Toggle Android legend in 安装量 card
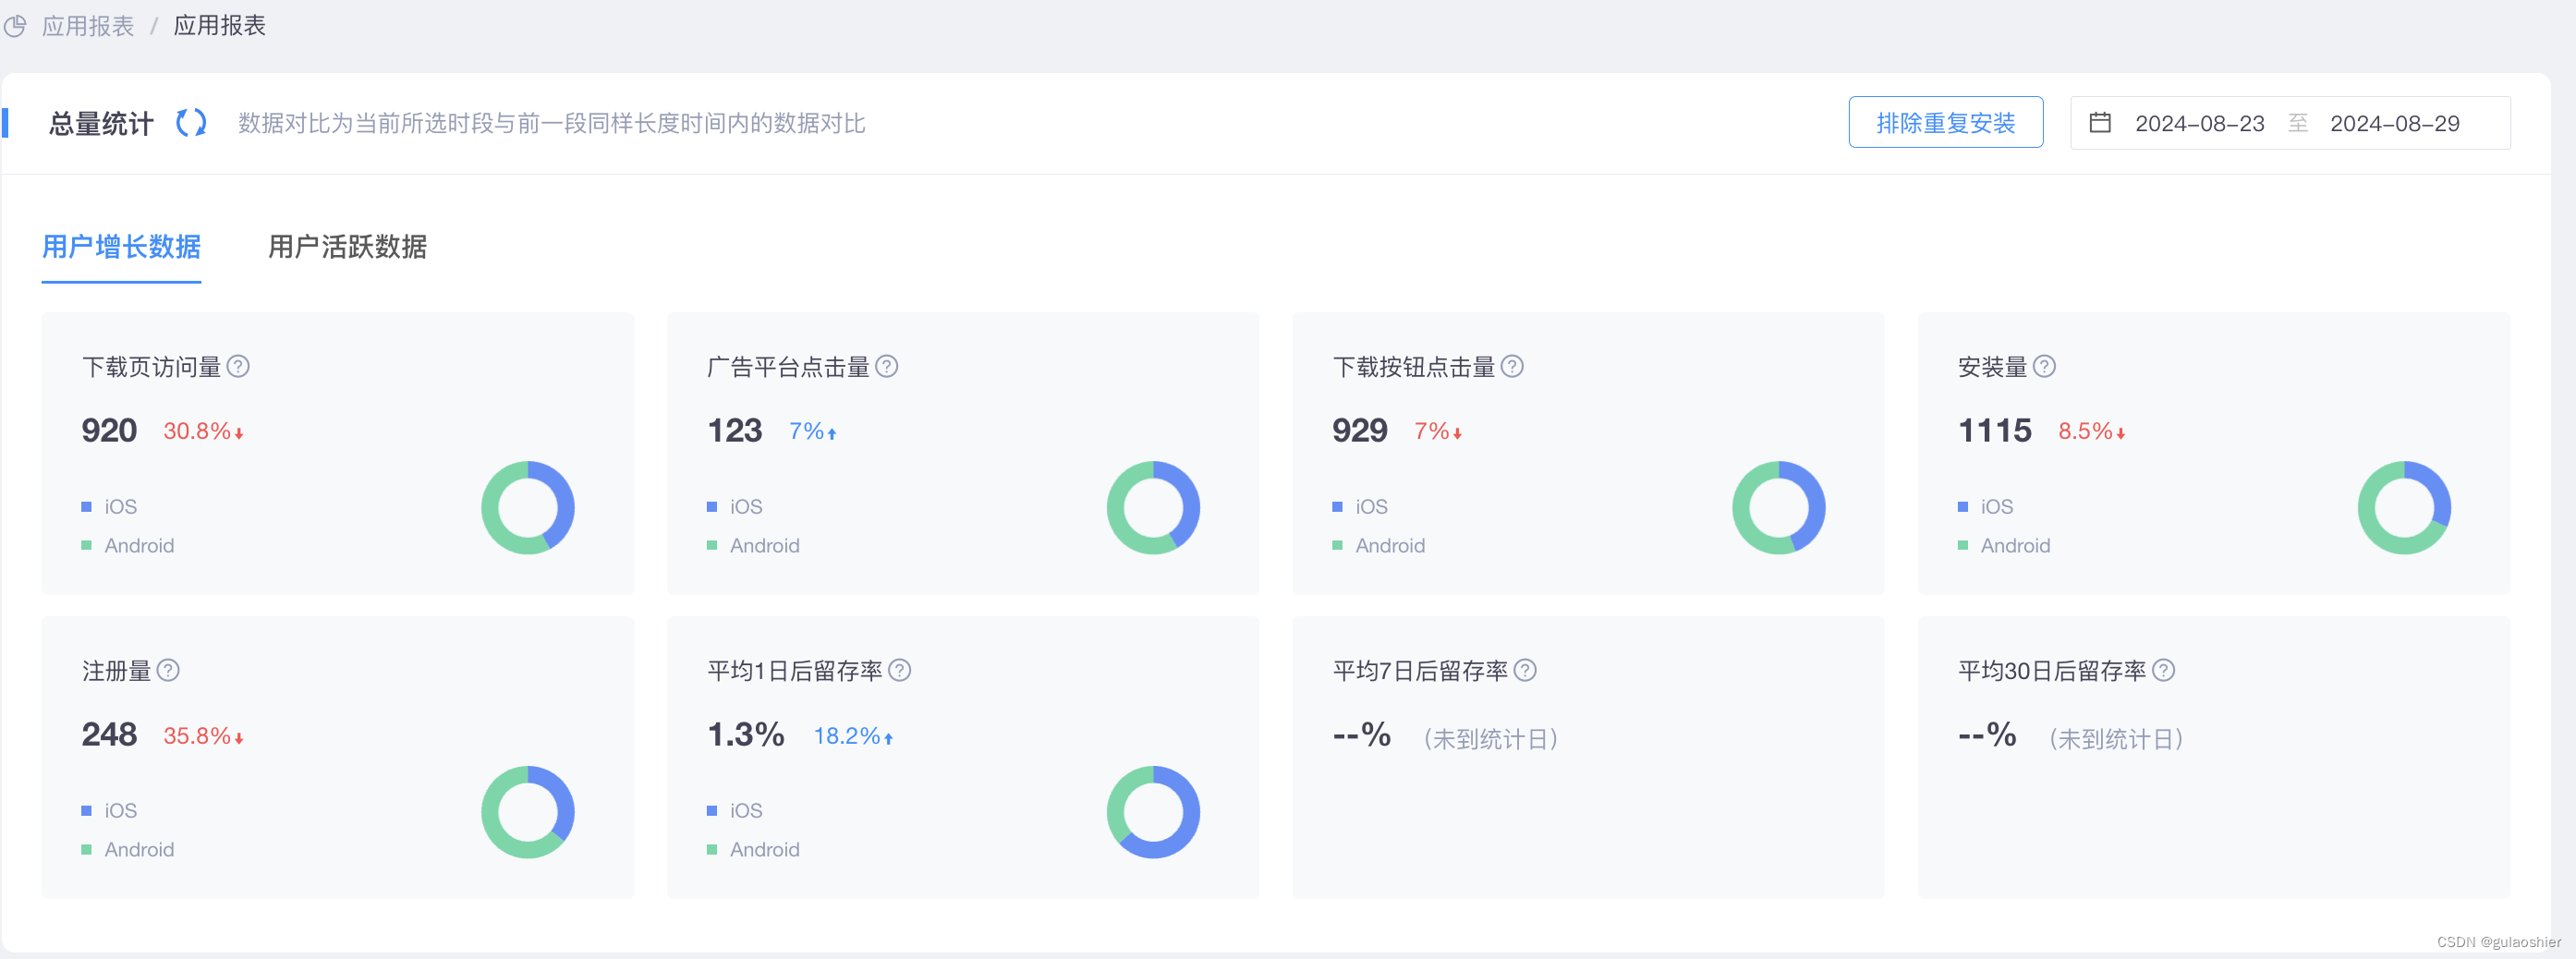The height and width of the screenshot is (959, 2576). point(2004,546)
